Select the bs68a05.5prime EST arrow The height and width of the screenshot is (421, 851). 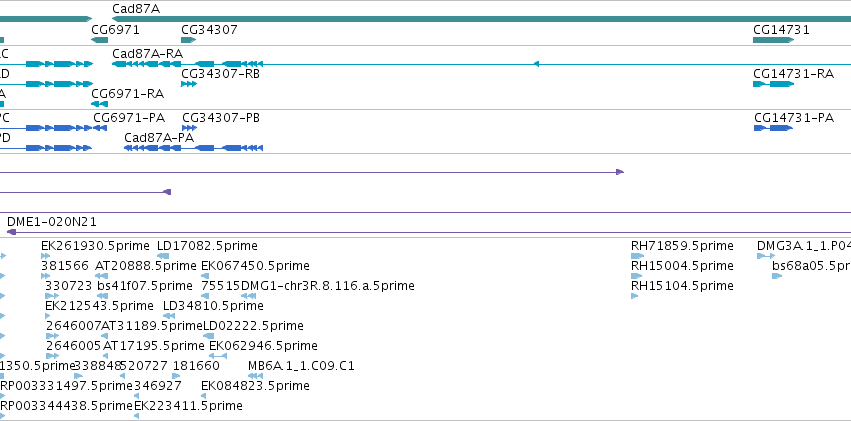[777, 276]
